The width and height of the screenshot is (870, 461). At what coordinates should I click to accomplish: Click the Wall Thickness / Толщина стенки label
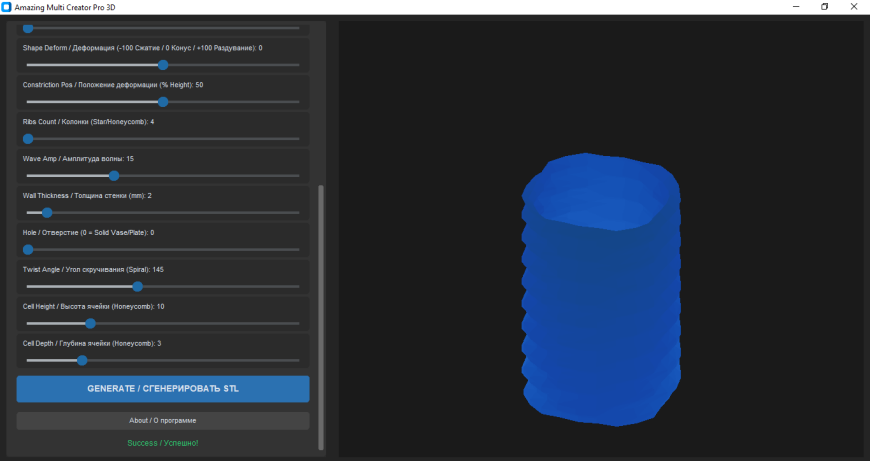click(87, 196)
